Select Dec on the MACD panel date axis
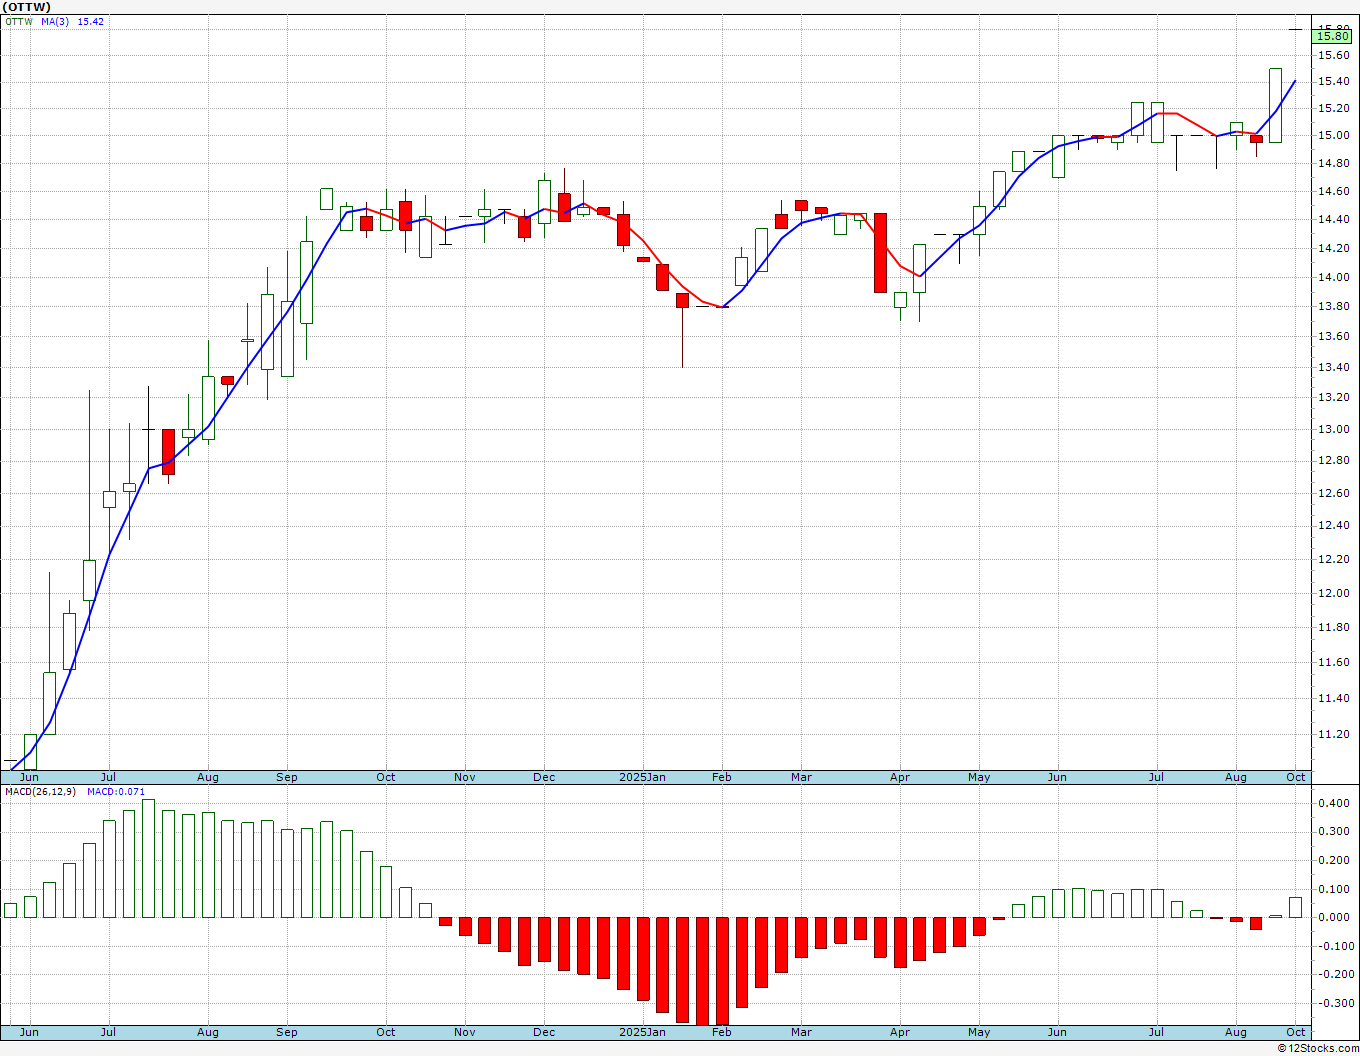The height and width of the screenshot is (1056, 1360). click(x=544, y=1032)
